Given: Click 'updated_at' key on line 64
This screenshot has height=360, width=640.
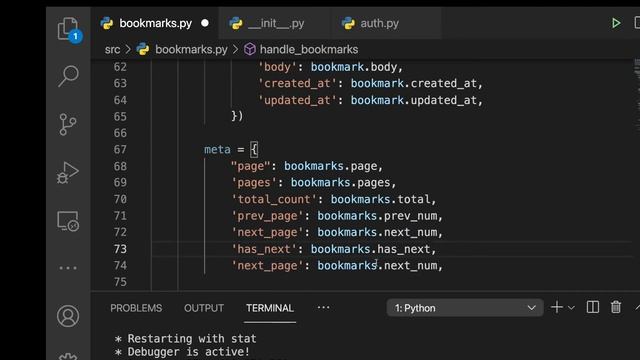Looking at the screenshot, I should (x=300, y=100).
